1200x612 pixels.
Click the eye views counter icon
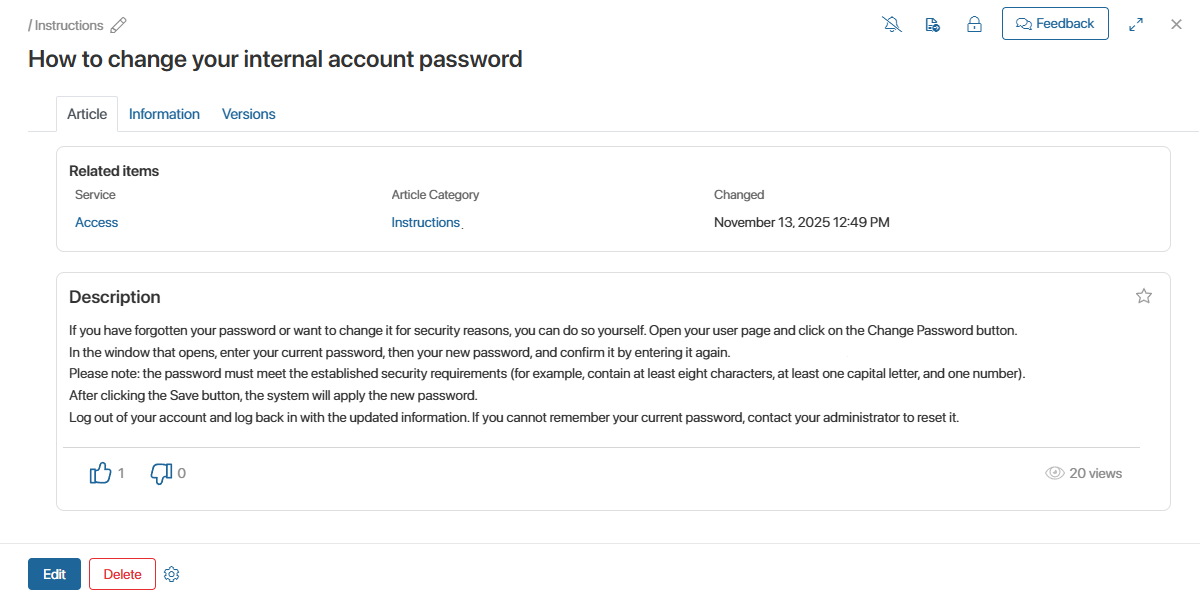[1054, 473]
